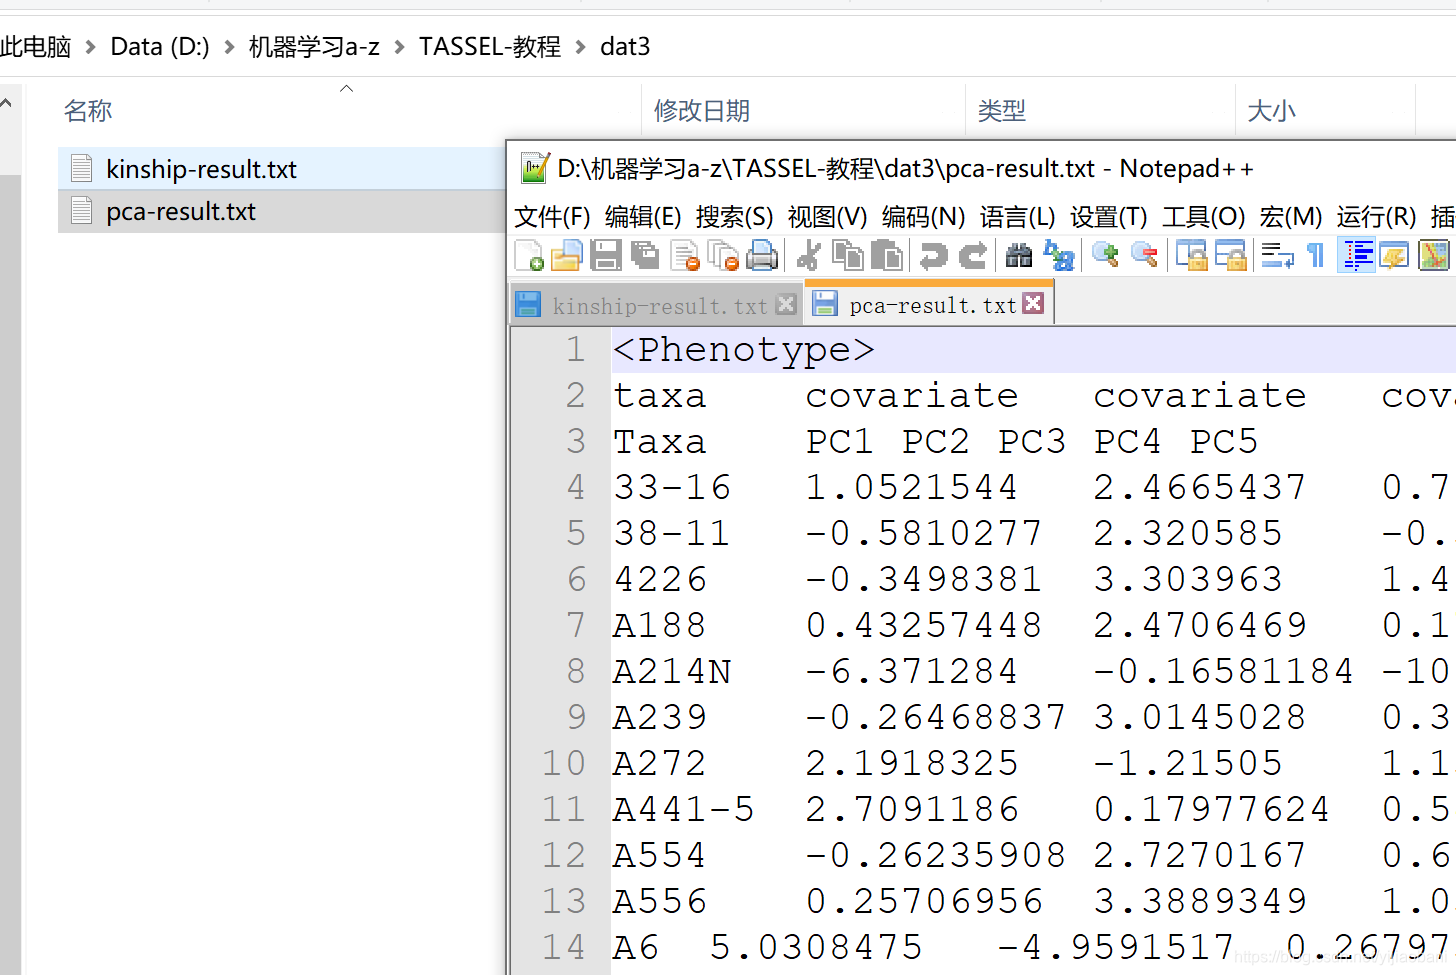The image size is (1456, 975).
Task: Open dat3 from the address bar
Action: click(625, 46)
